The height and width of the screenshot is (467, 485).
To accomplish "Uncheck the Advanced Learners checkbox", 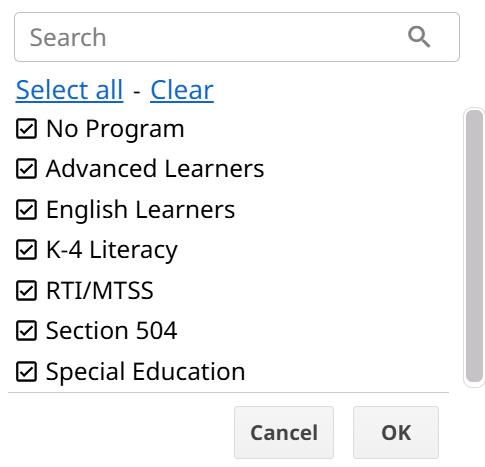I will pos(26,169).
